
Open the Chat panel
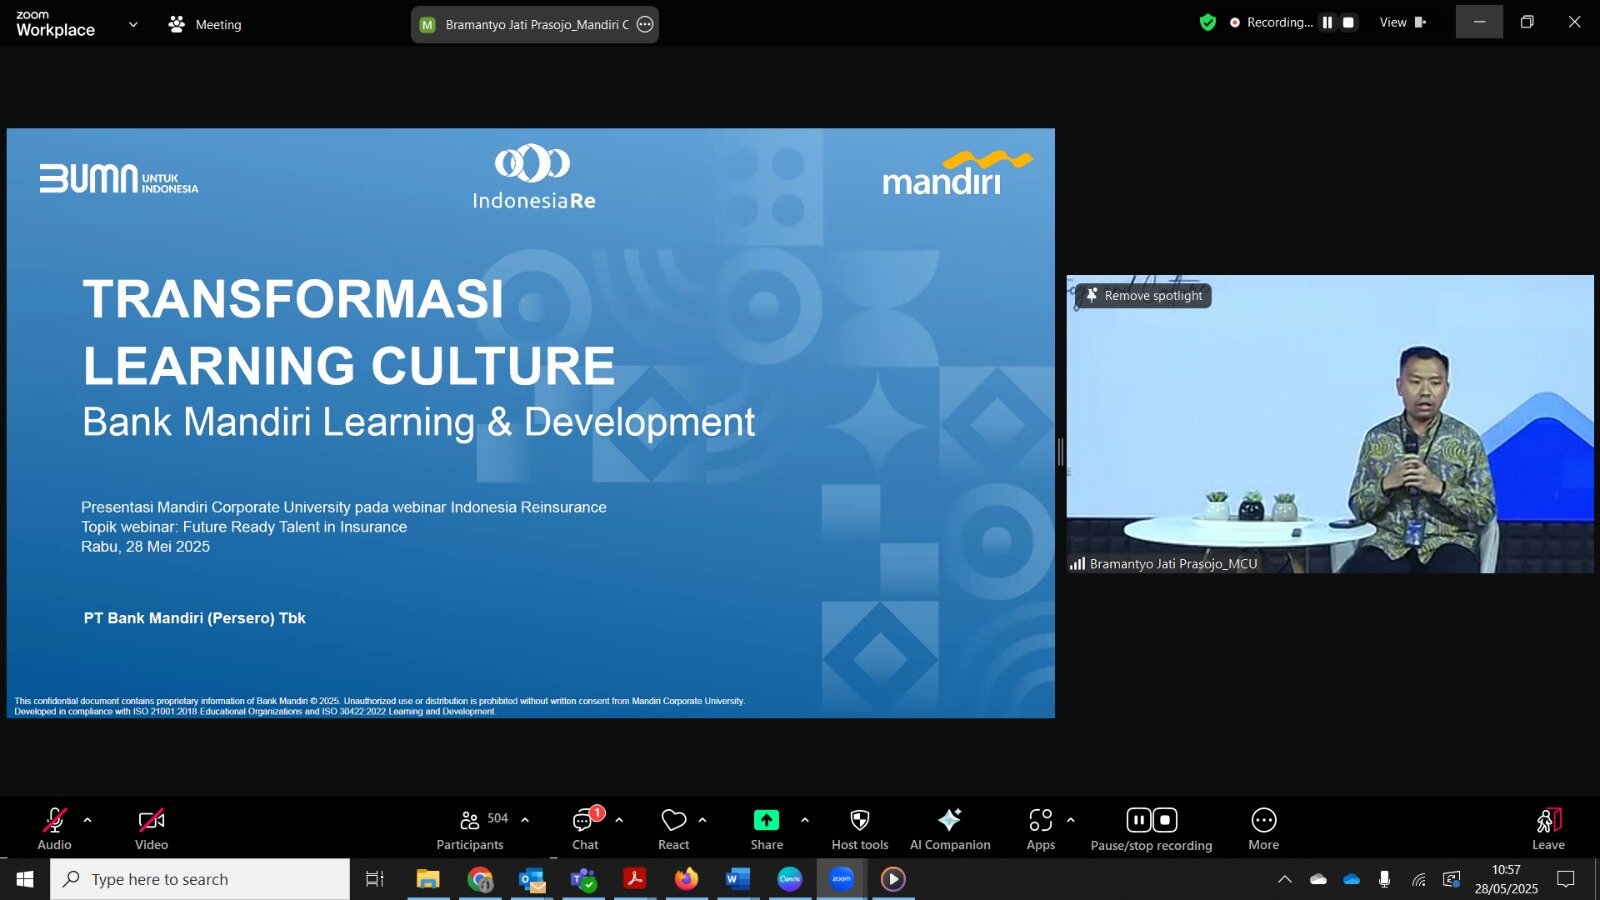point(585,829)
